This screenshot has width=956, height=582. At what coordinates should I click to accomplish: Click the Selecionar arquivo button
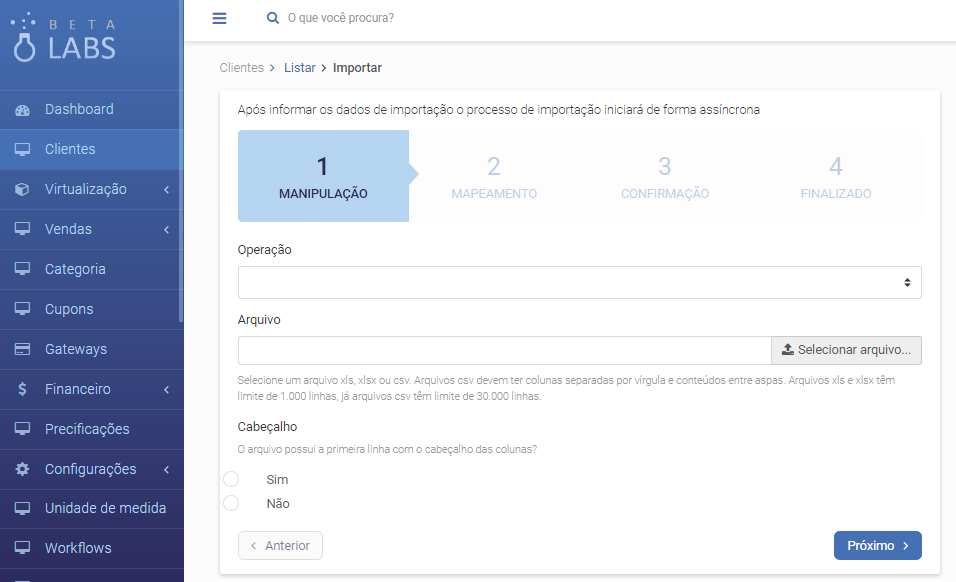846,350
